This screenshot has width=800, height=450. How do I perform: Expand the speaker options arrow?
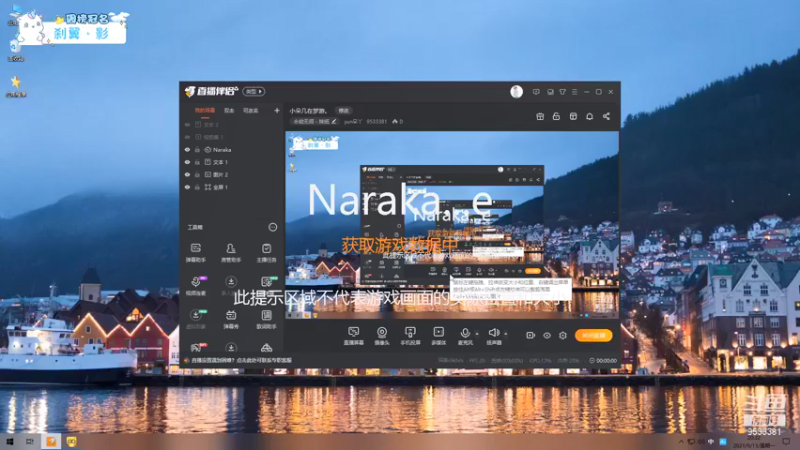pos(506,334)
